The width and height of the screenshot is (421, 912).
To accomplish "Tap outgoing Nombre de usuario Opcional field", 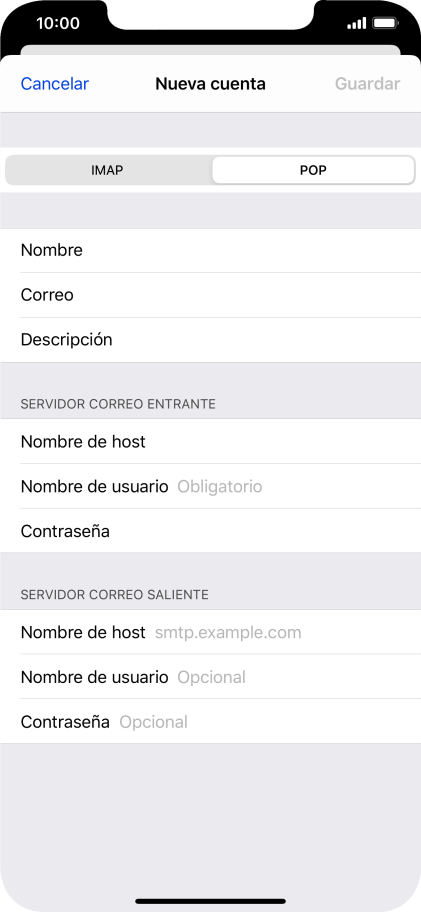I will pos(210,677).
